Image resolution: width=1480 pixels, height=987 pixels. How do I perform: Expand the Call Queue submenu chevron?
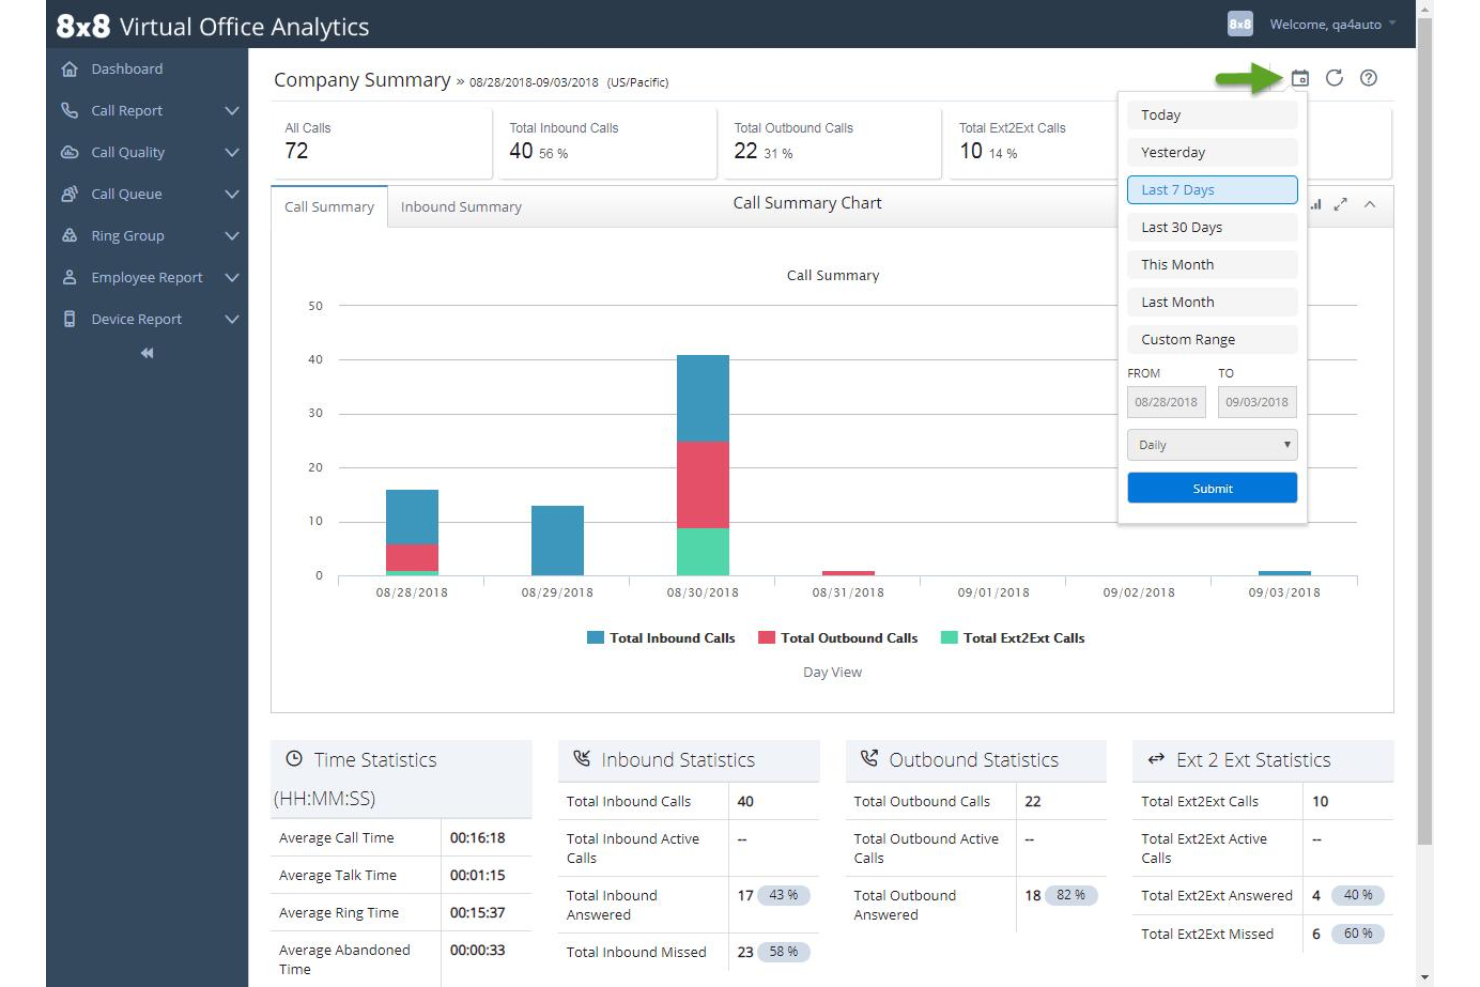pyautogui.click(x=232, y=194)
